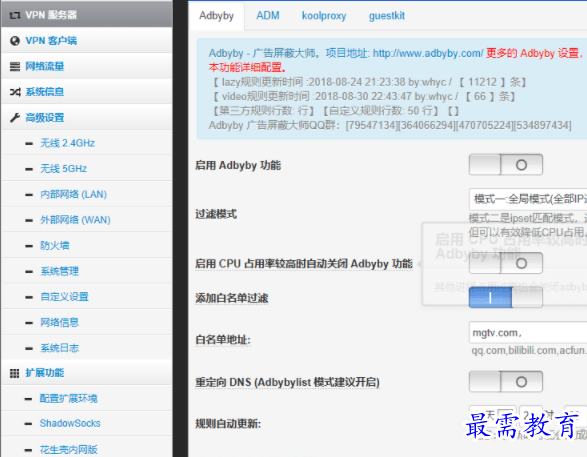Open 无线 5GHz settings
Viewport: 587px width, 457px height.
click(63, 169)
